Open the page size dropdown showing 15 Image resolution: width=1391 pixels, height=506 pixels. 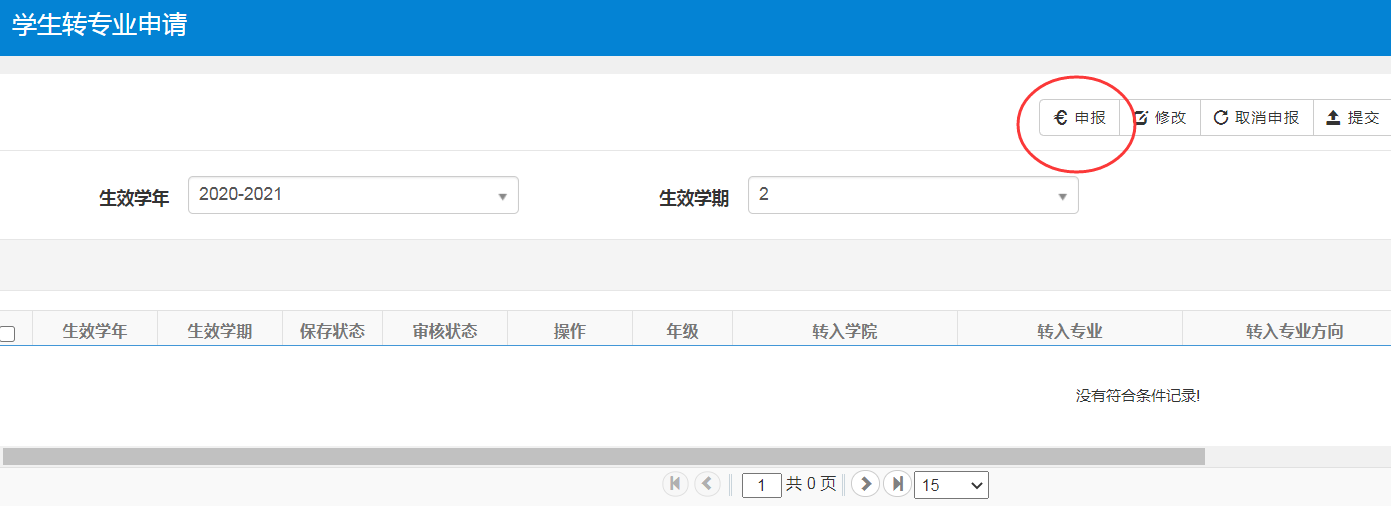[x=951, y=485]
